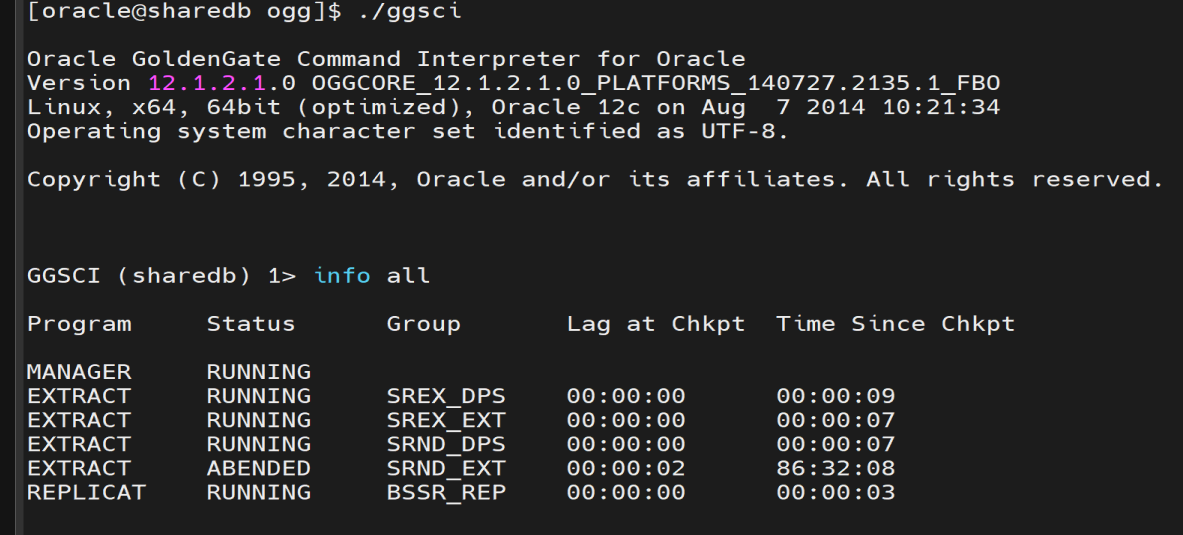The width and height of the screenshot is (1183, 535).
Task: Click the SREX_EXT group name
Action: point(446,420)
